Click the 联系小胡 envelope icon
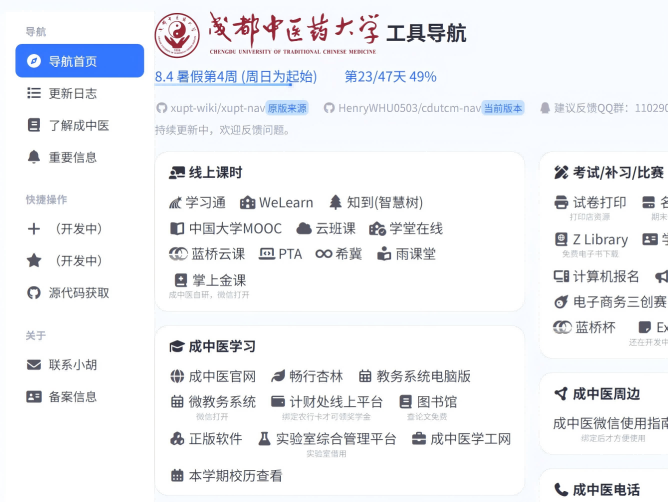668x502 pixels. tap(34, 365)
